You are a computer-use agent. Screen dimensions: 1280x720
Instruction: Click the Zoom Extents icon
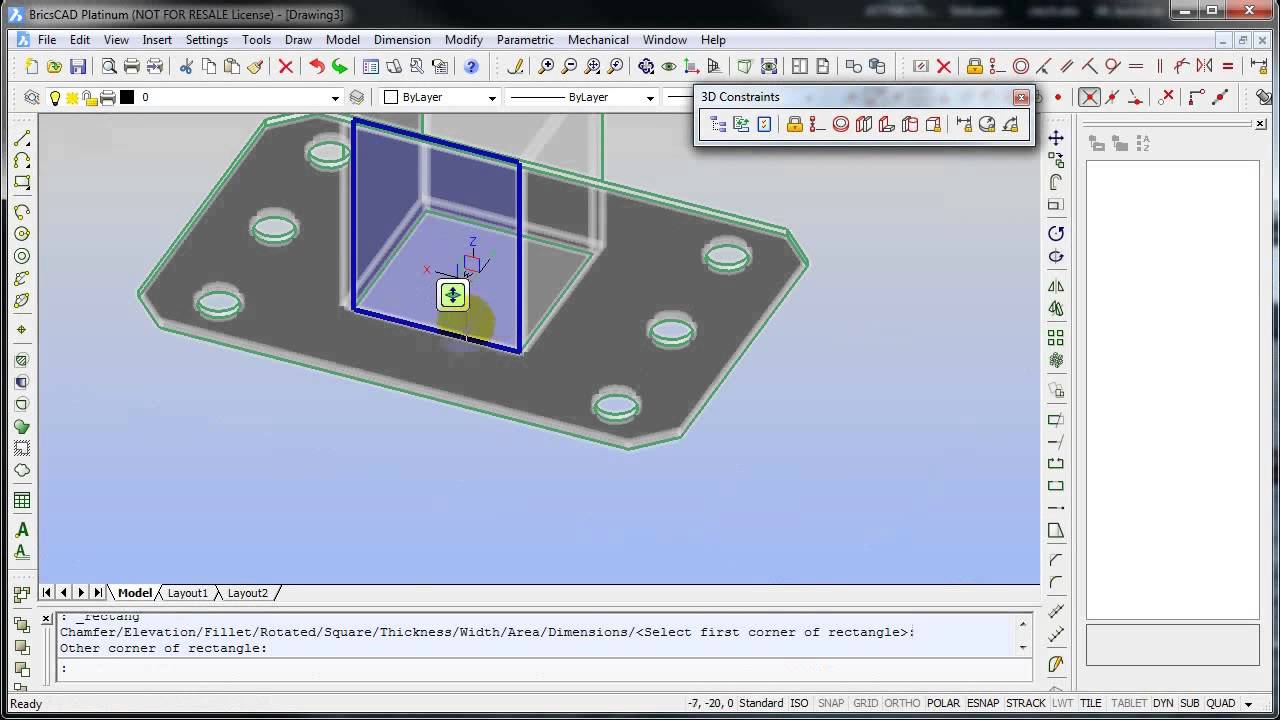coord(592,67)
